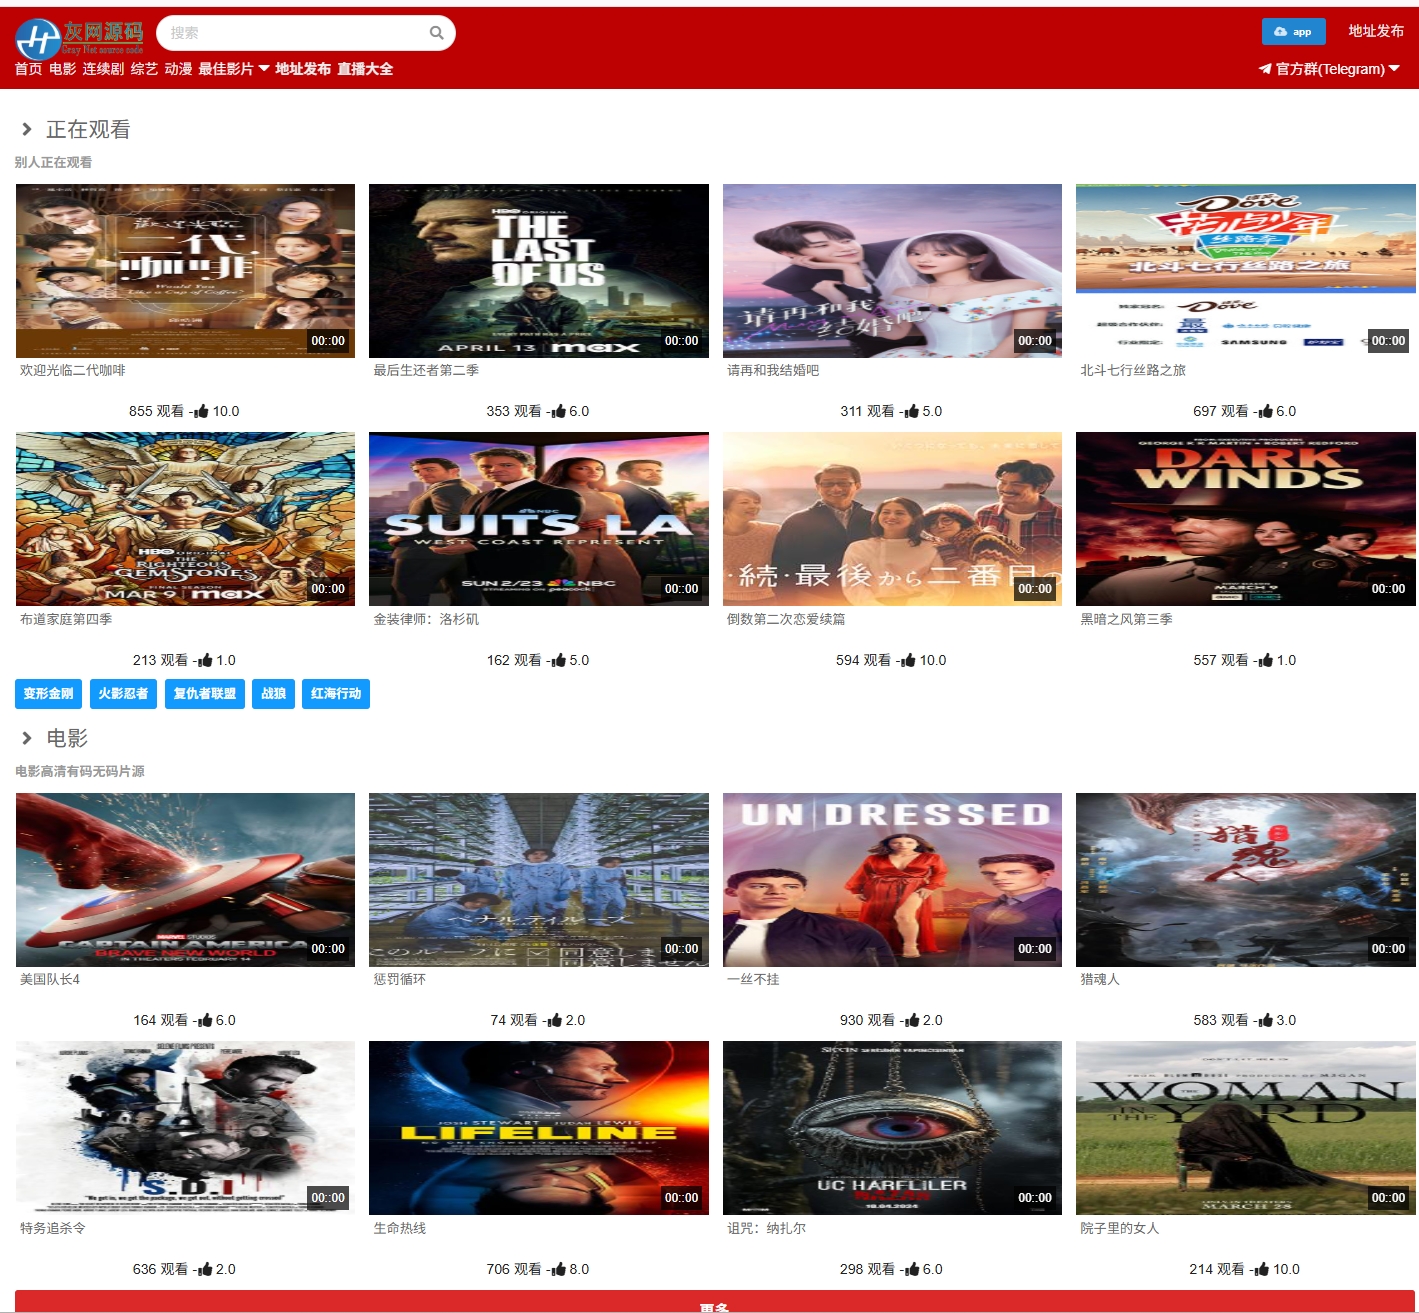Click chevron beside 电影 section heading
This screenshot has height=1313, width=1419.
point(27,738)
